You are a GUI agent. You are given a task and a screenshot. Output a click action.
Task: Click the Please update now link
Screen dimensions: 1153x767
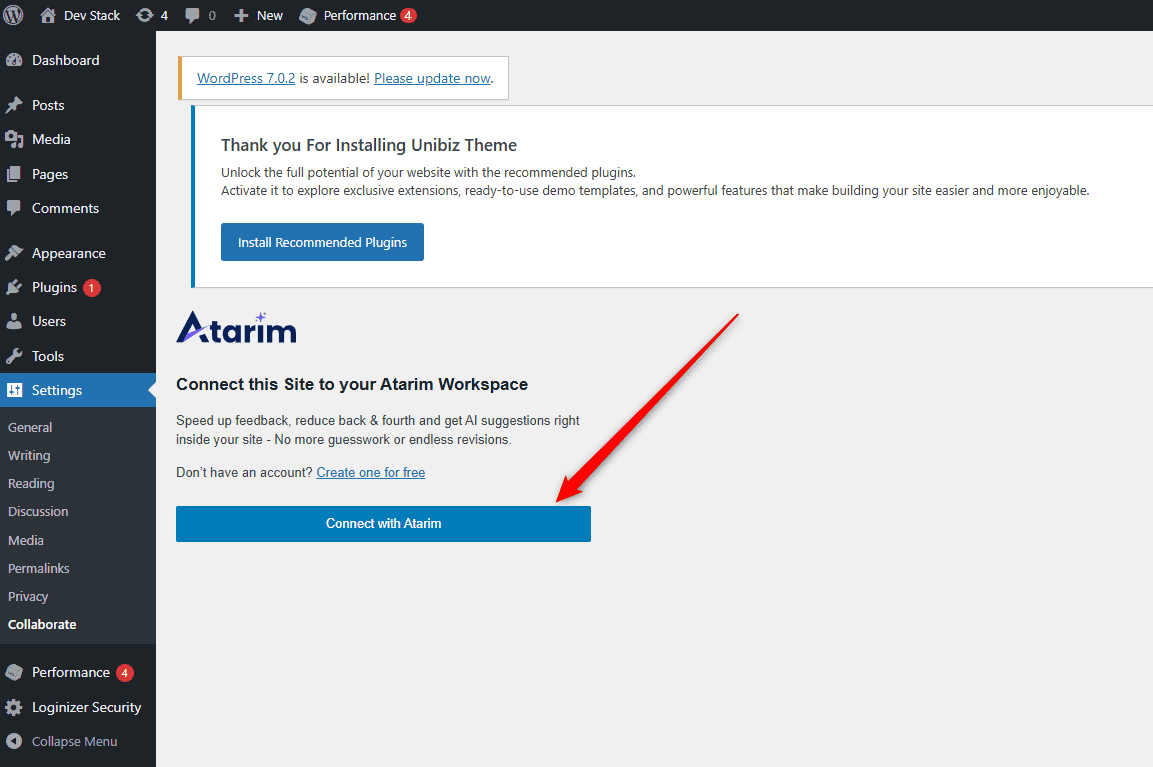(x=432, y=78)
